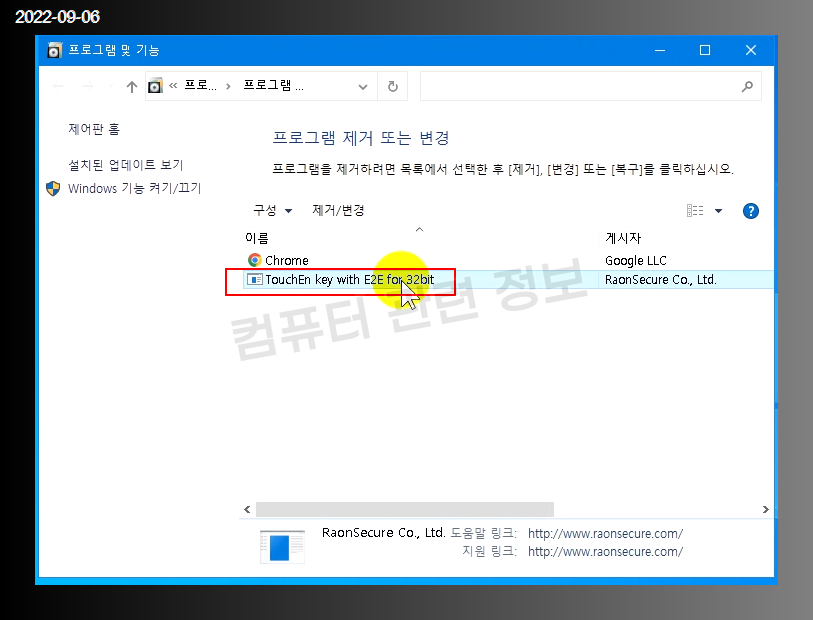Click the Google LLC publisher cell
Image resolution: width=813 pixels, height=620 pixels.
(x=636, y=260)
